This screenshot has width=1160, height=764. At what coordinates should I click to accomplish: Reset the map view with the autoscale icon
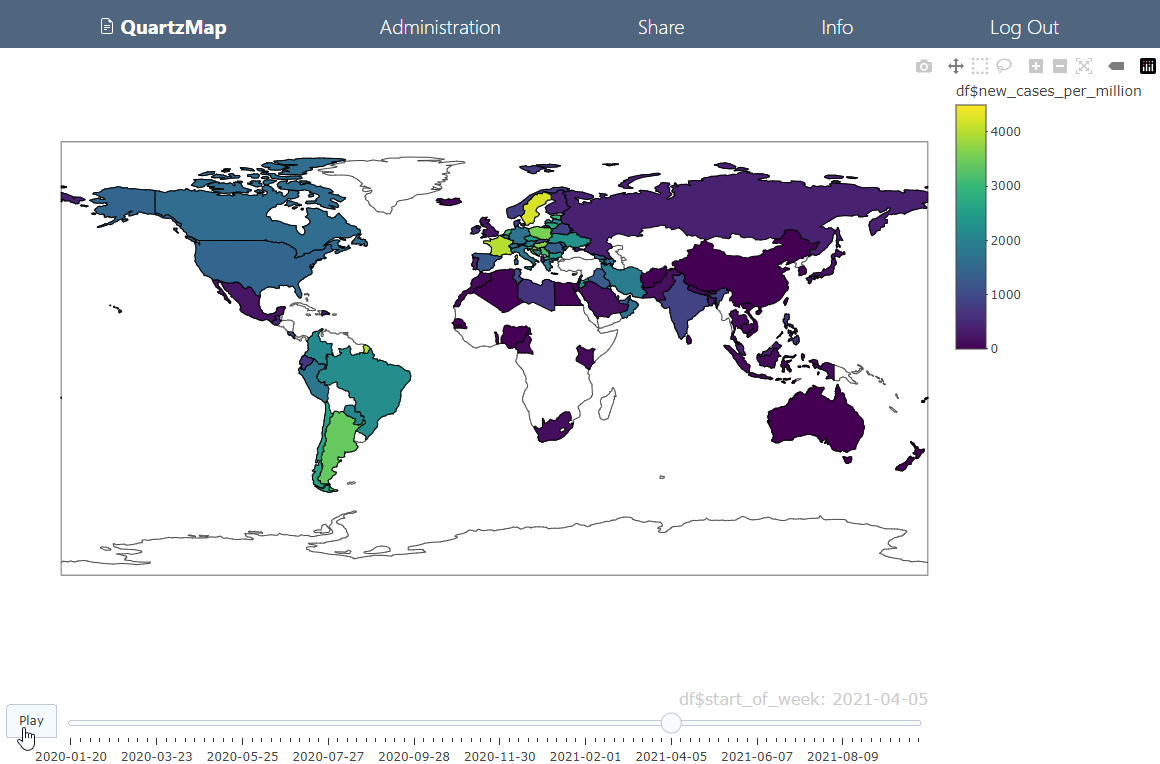point(1084,67)
